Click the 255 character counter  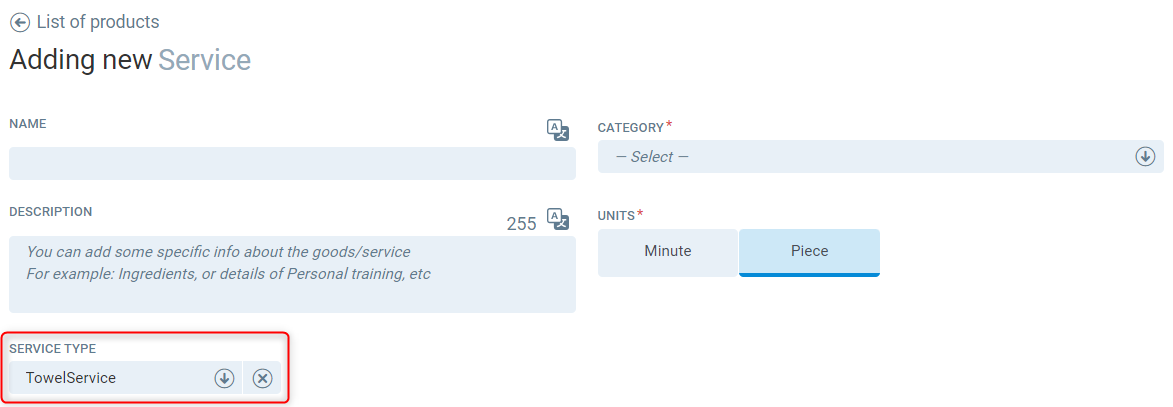[x=521, y=224]
